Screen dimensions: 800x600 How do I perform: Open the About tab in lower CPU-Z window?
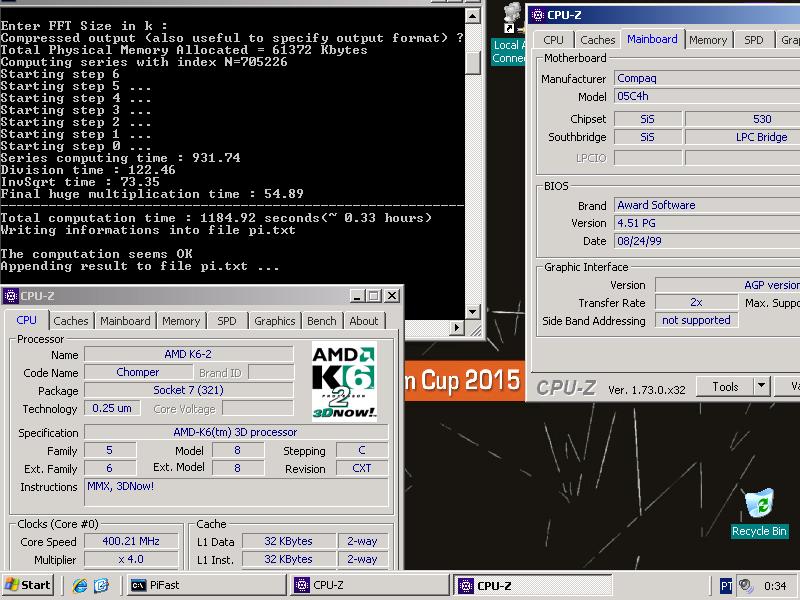[364, 321]
